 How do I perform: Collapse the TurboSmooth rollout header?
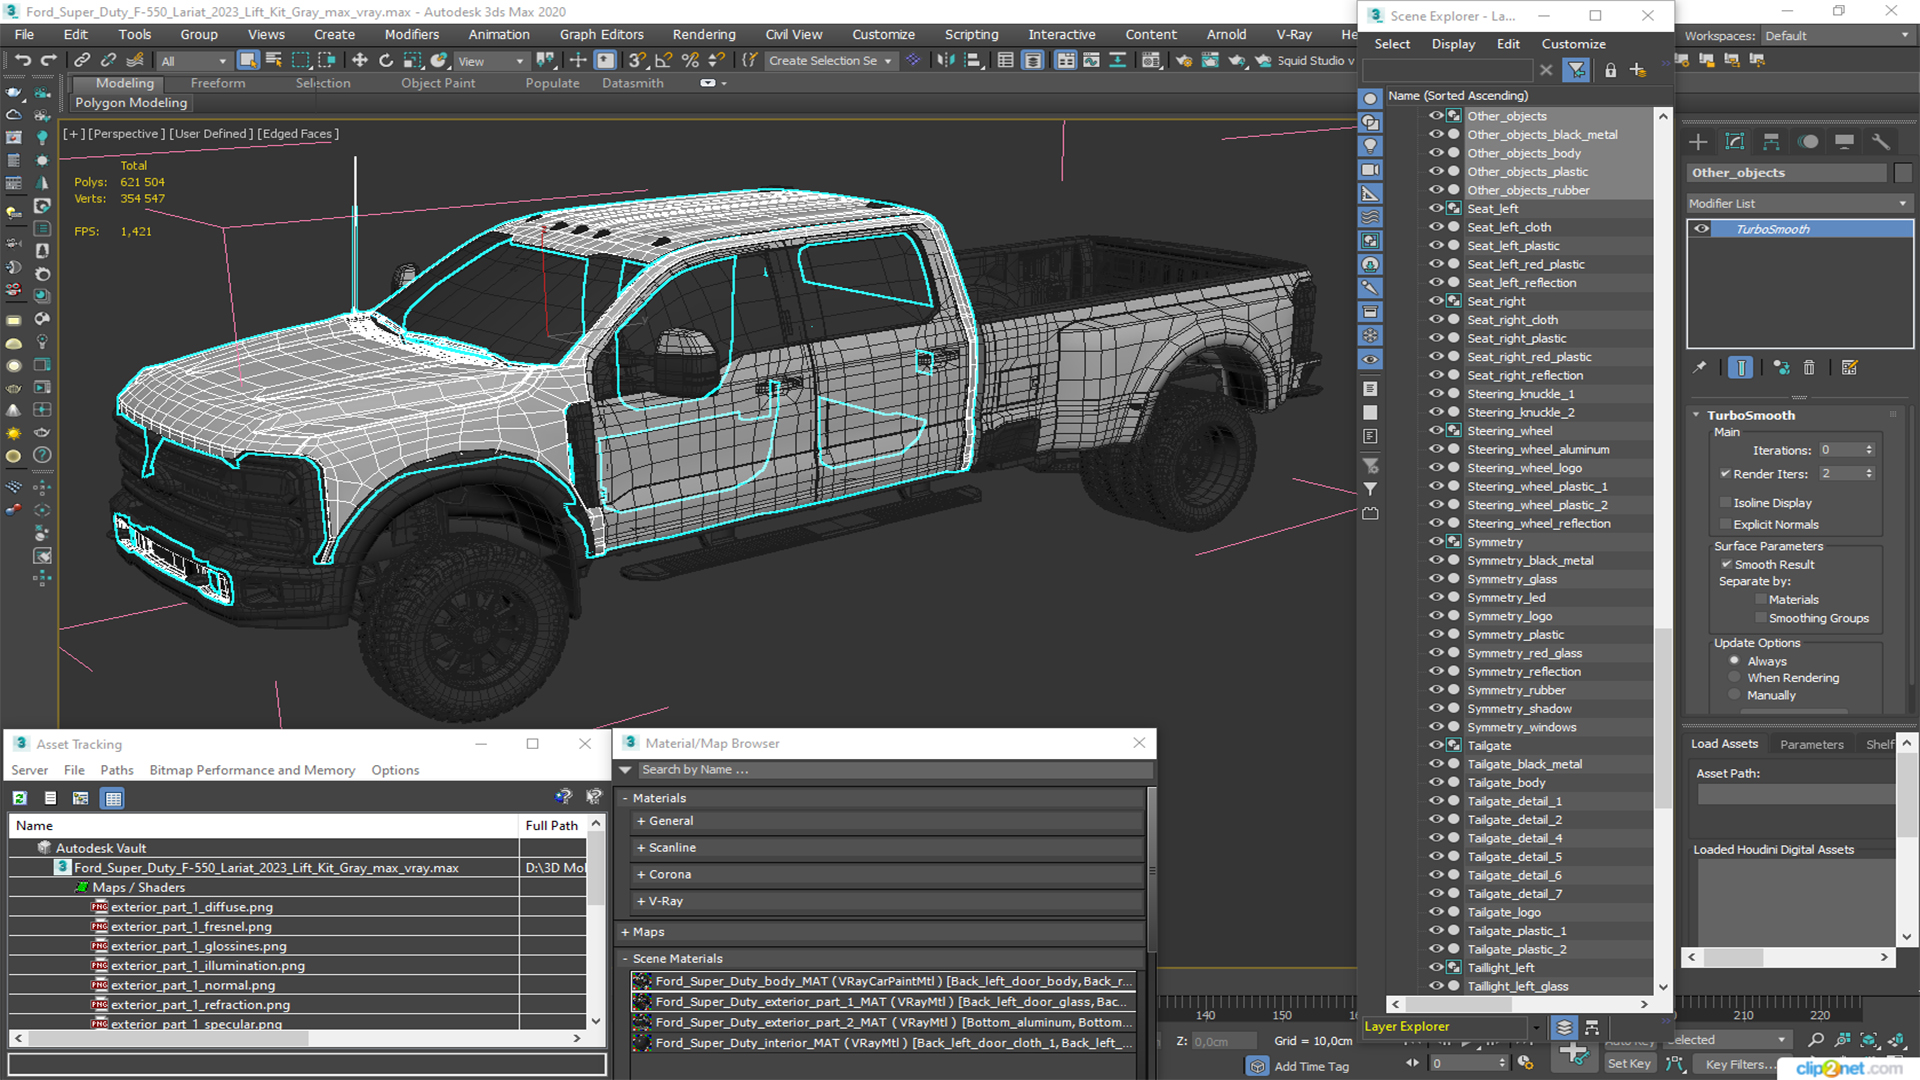point(1750,415)
